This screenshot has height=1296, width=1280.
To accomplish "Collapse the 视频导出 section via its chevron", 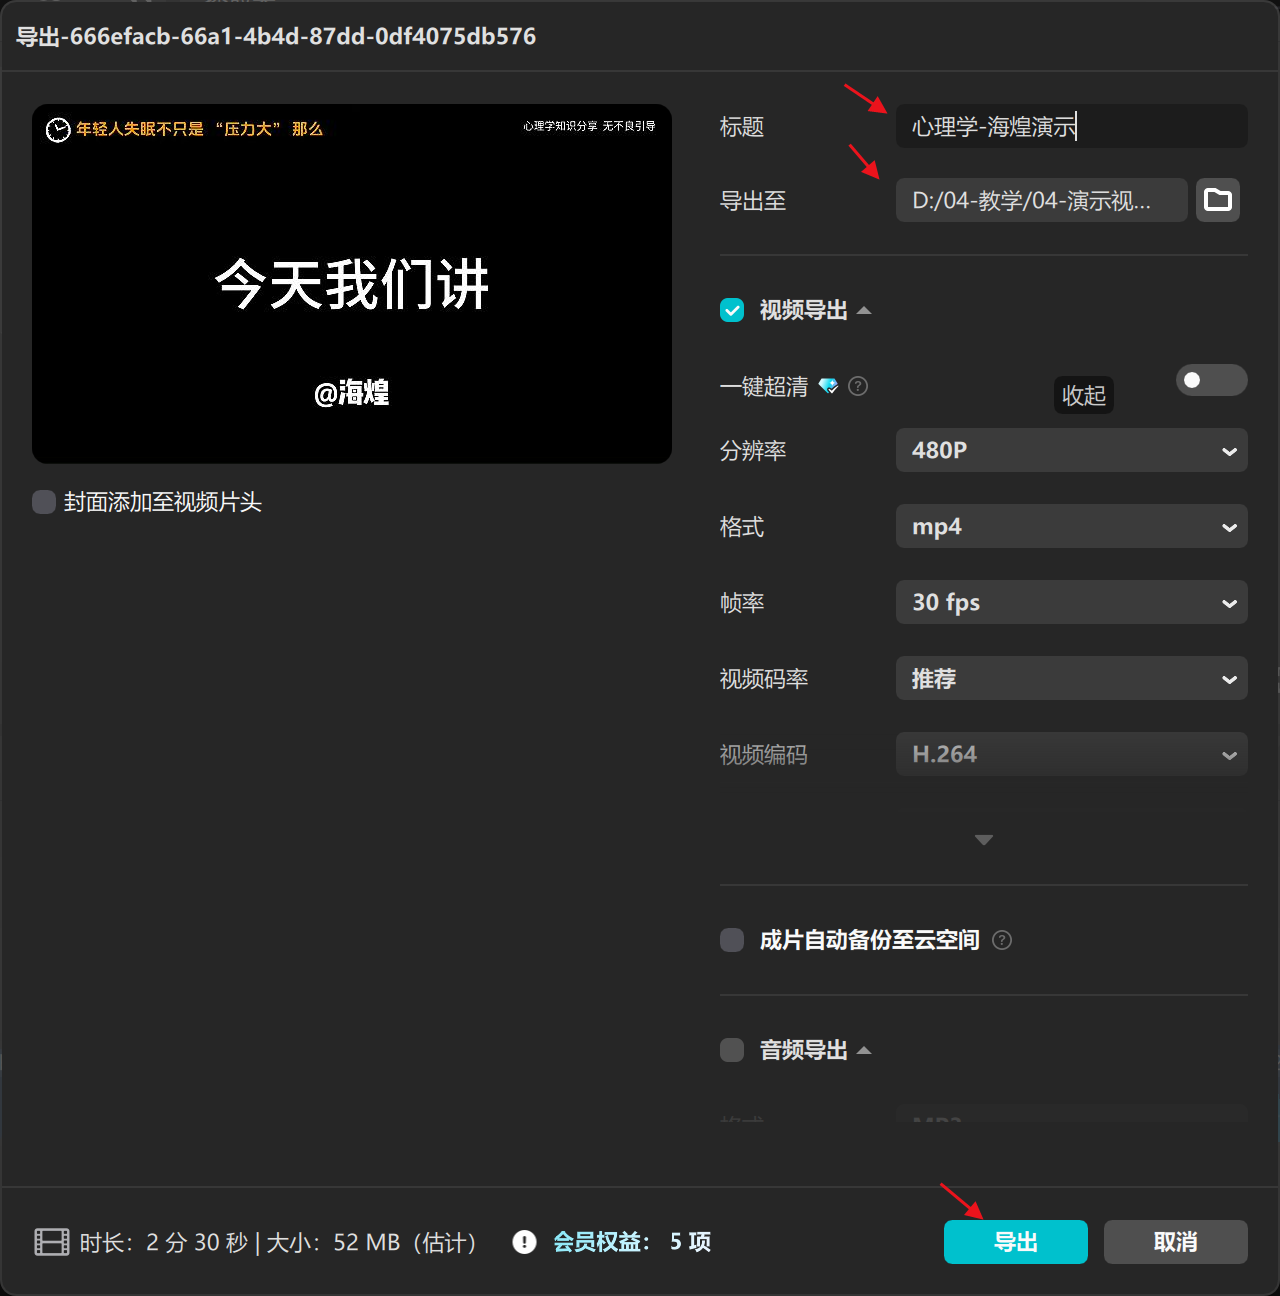I will pos(865,310).
